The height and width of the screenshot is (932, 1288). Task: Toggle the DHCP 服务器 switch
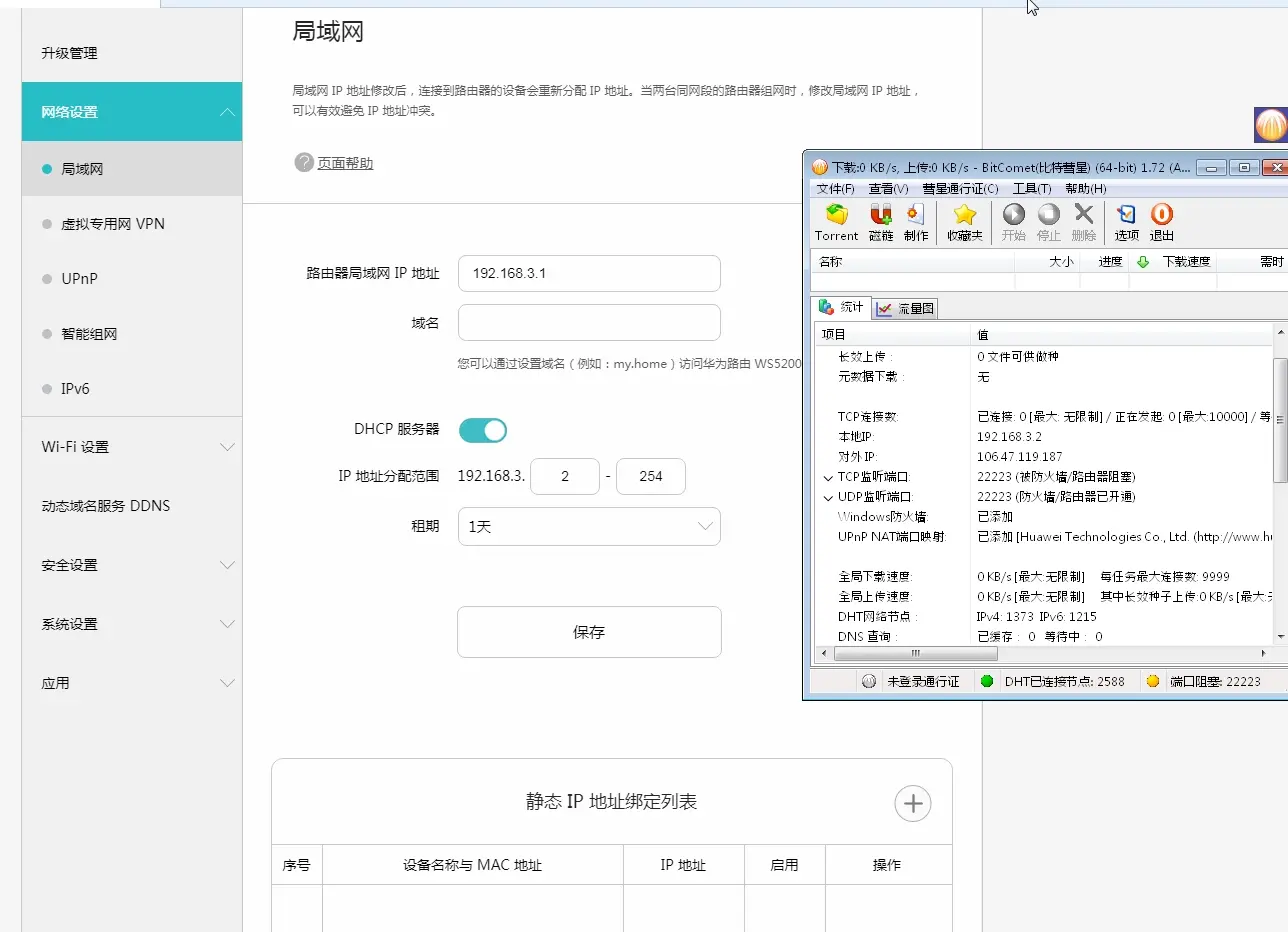click(483, 430)
